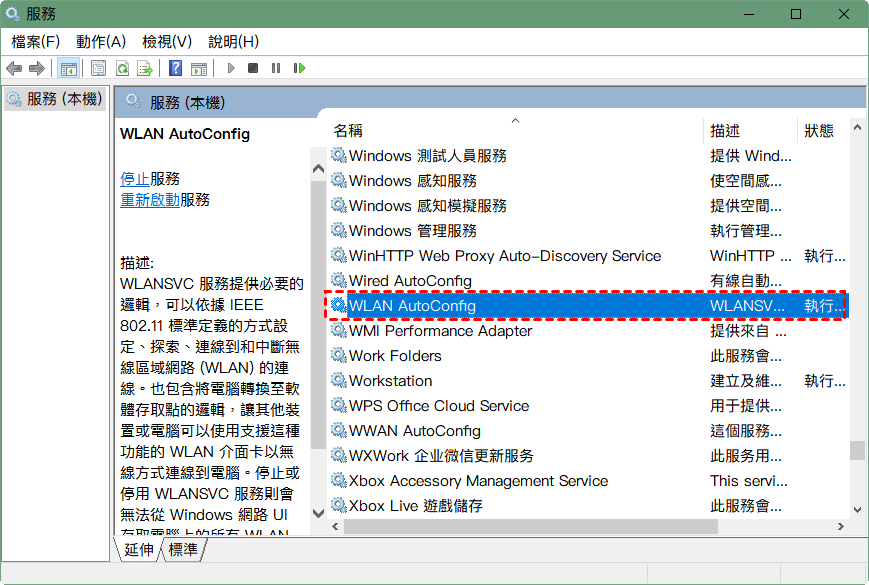Click gear icon of WPS Office Cloud Service
This screenshot has width=869, height=585.
click(339, 405)
